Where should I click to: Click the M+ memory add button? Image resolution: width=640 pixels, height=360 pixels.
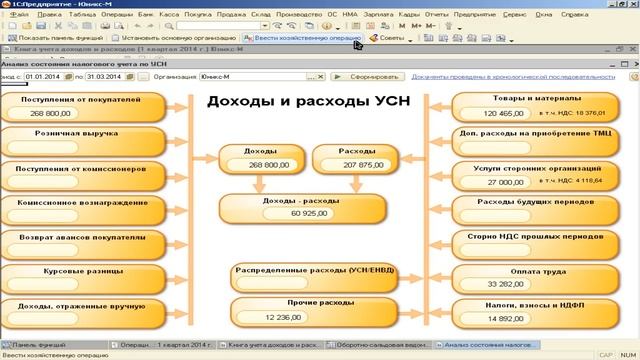tap(416, 26)
